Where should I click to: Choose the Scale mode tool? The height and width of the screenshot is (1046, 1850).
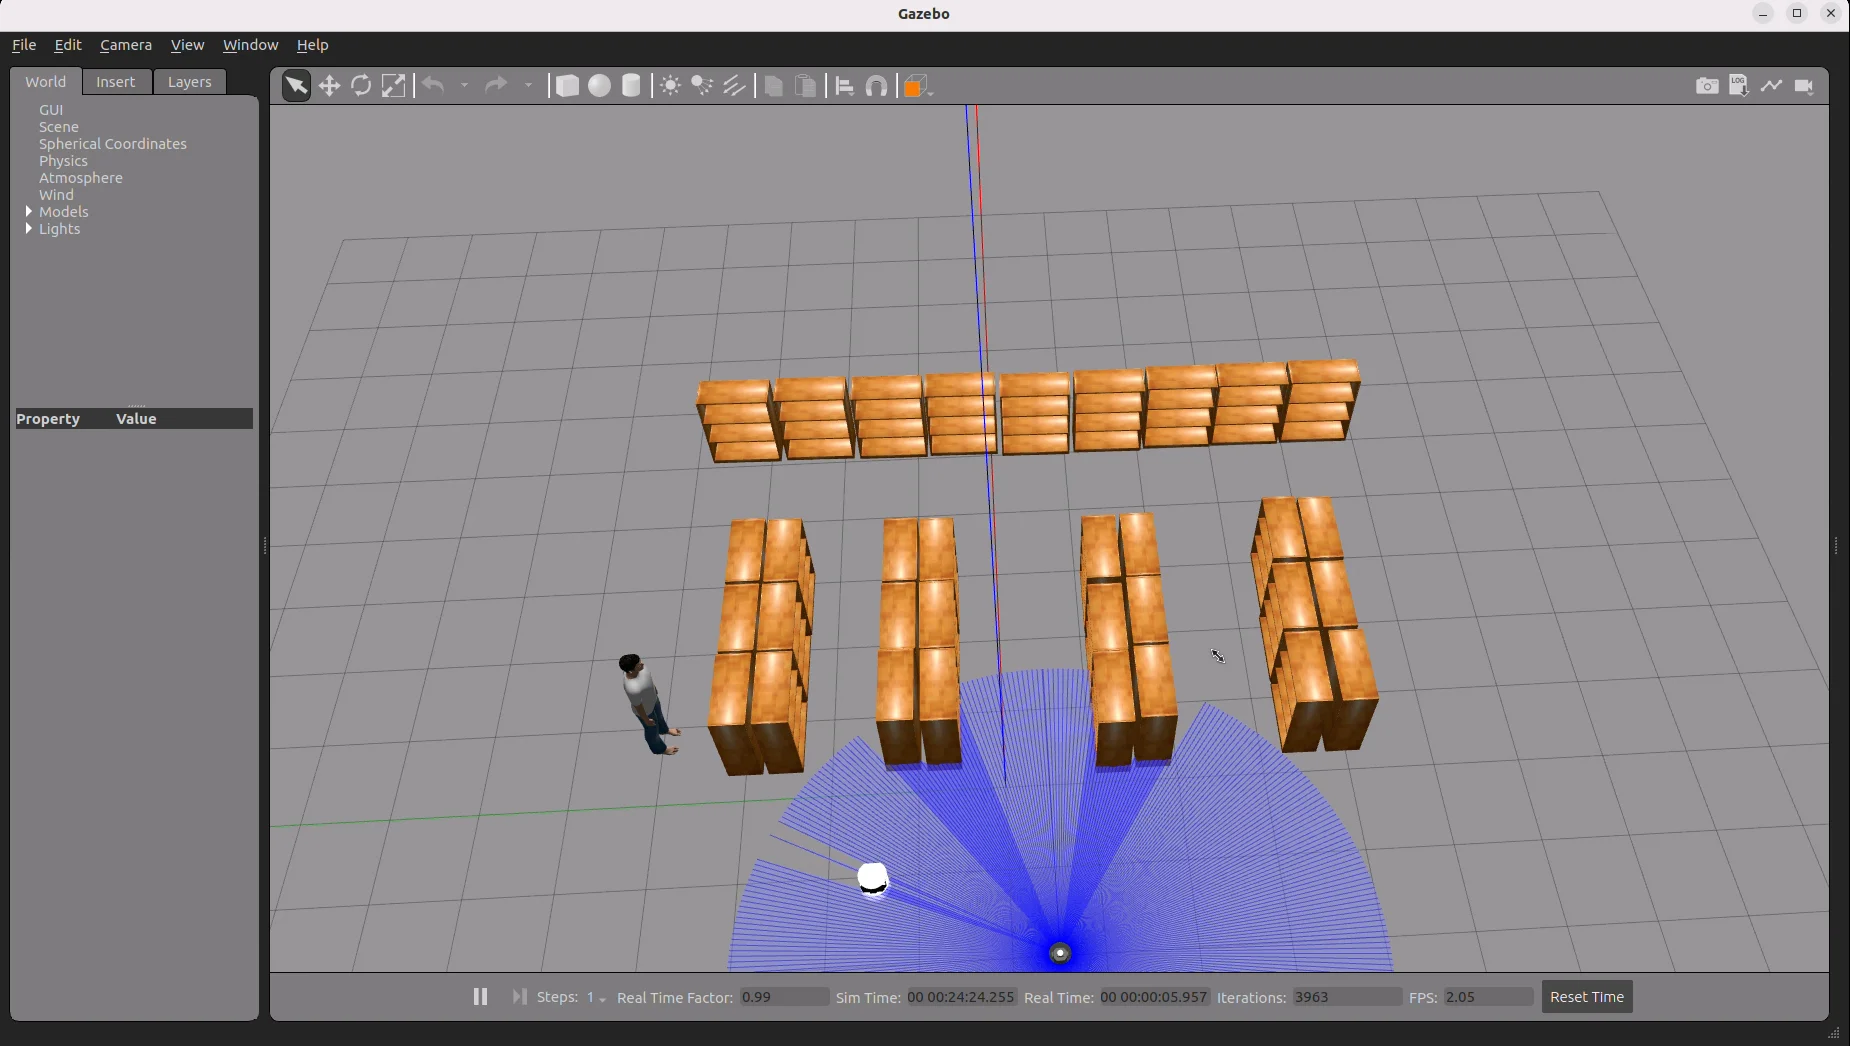tap(394, 86)
